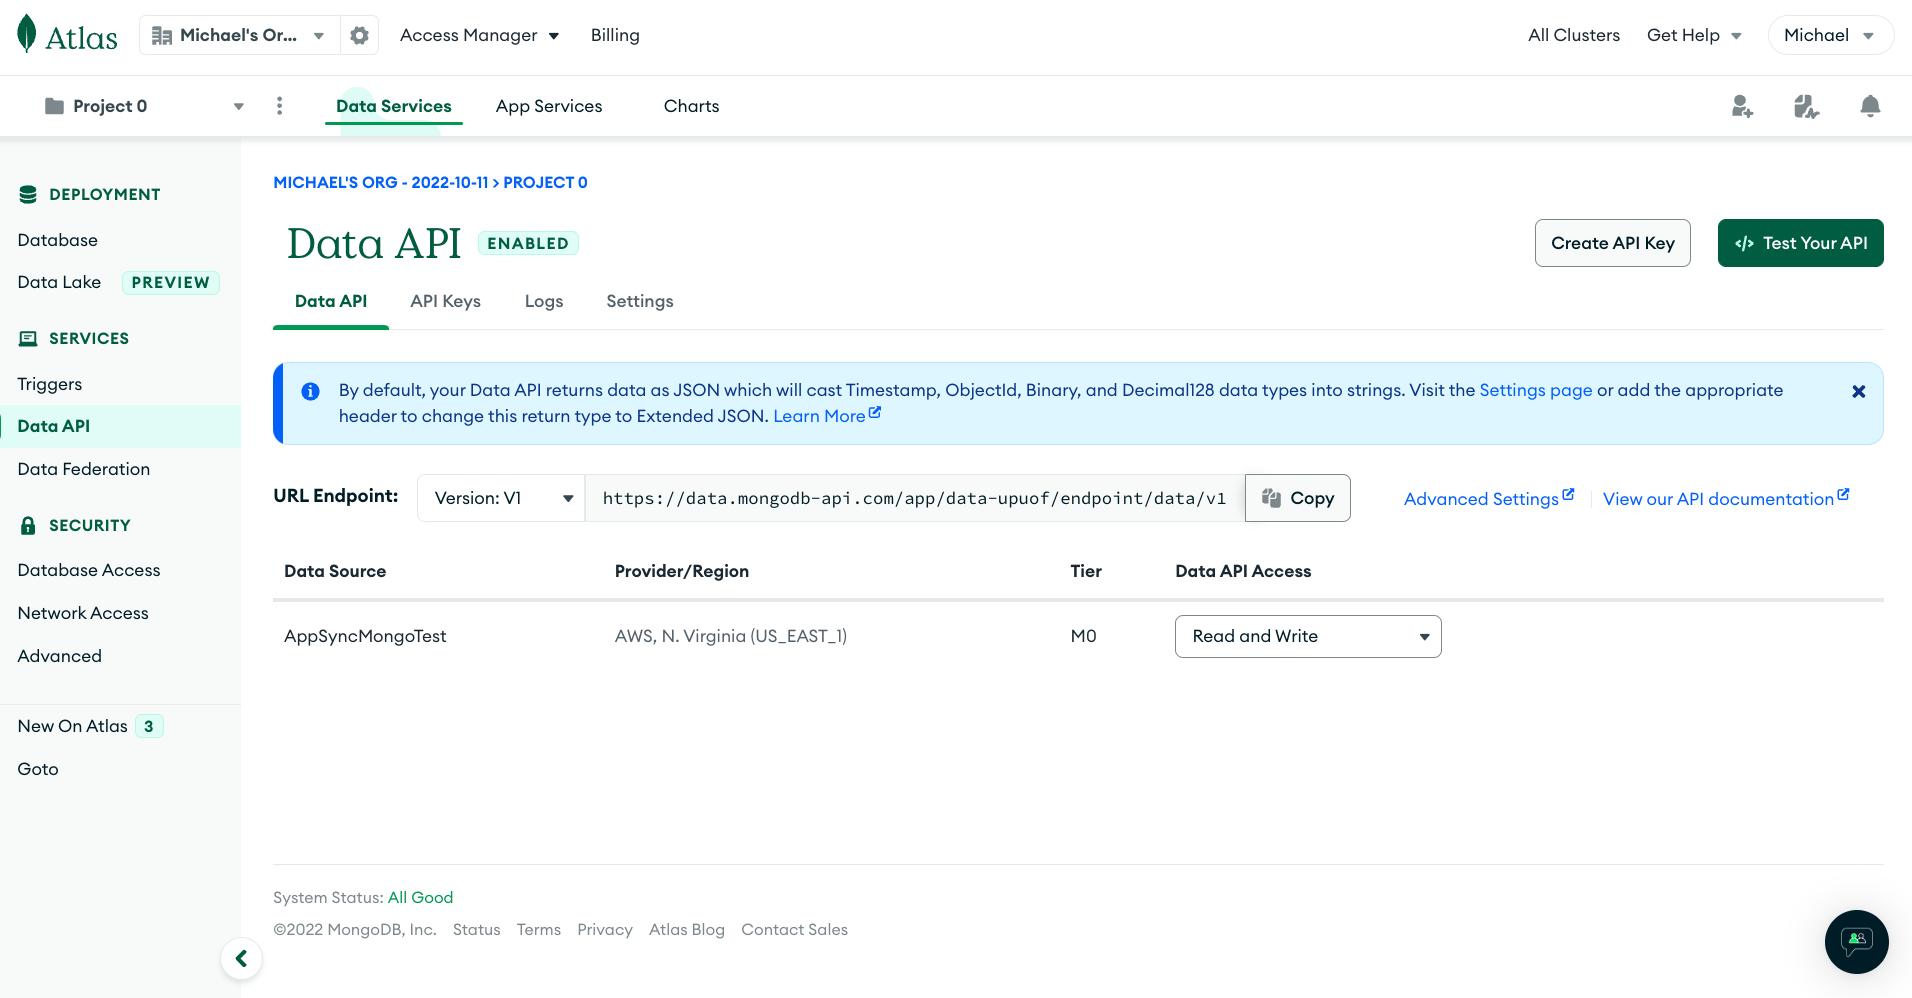The image size is (1912, 998).
Task: View our API documentation link
Action: pos(1726,498)
